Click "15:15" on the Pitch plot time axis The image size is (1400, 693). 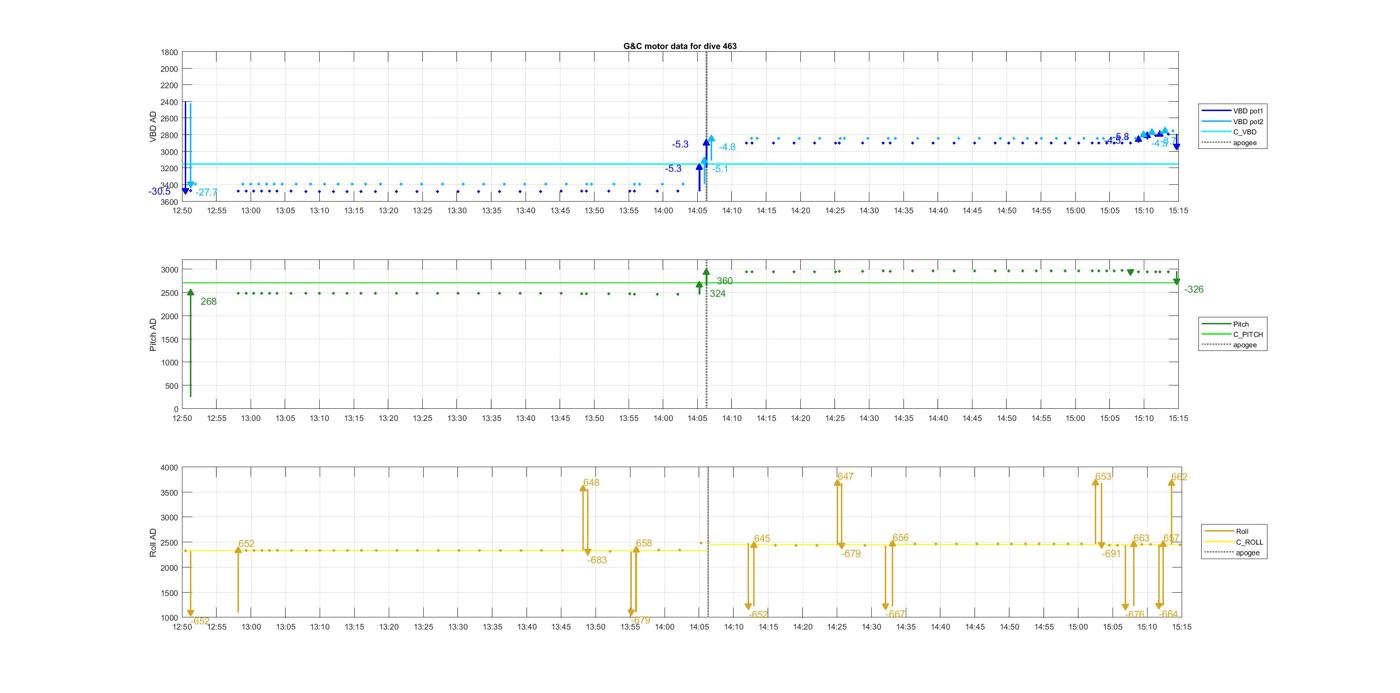click(x=1179, y=419)
